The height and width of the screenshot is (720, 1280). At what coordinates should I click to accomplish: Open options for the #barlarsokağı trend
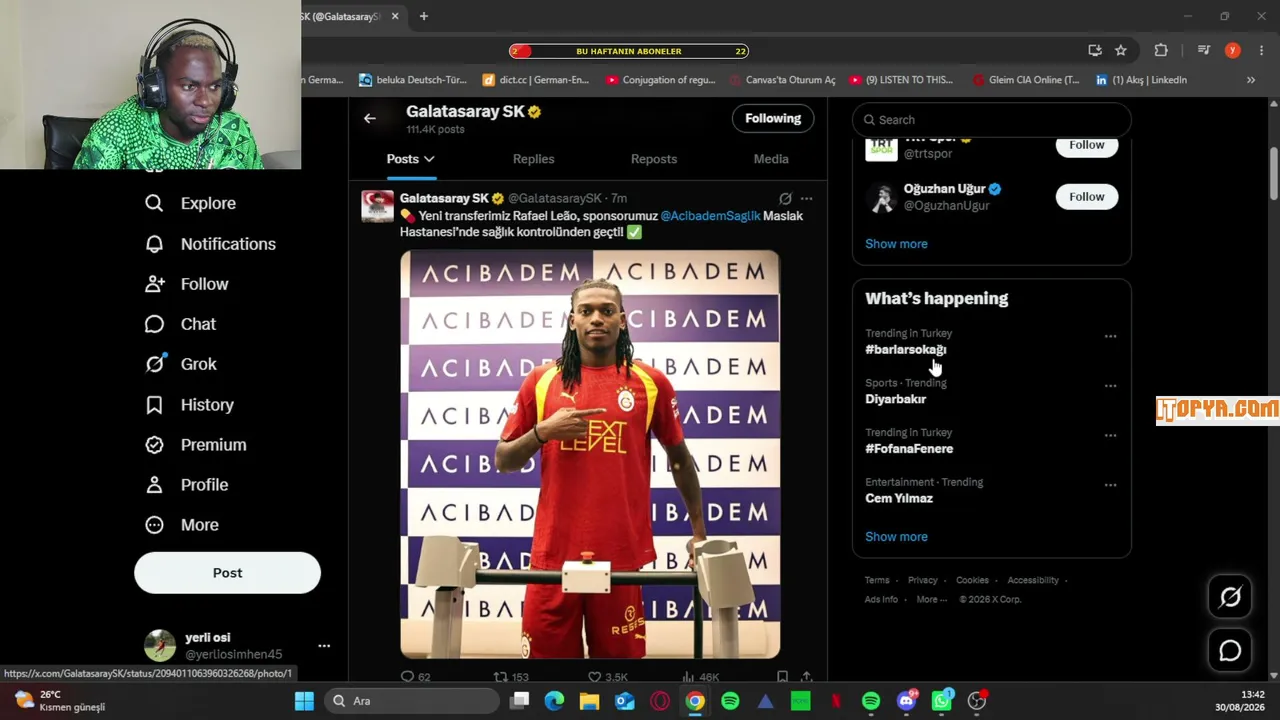point(1110,337)
